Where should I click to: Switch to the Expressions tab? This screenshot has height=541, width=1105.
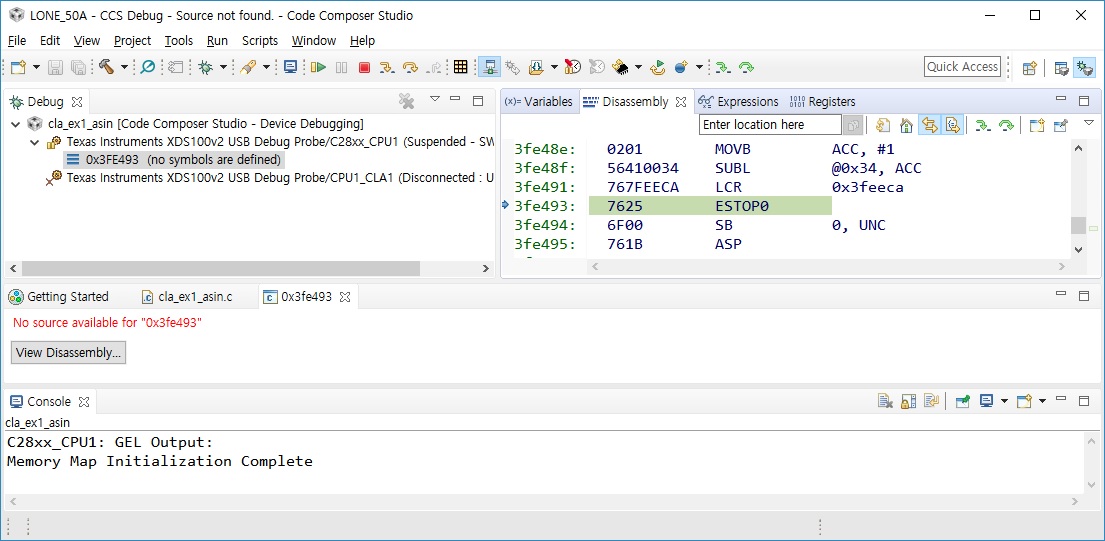(x=738, y=101)
